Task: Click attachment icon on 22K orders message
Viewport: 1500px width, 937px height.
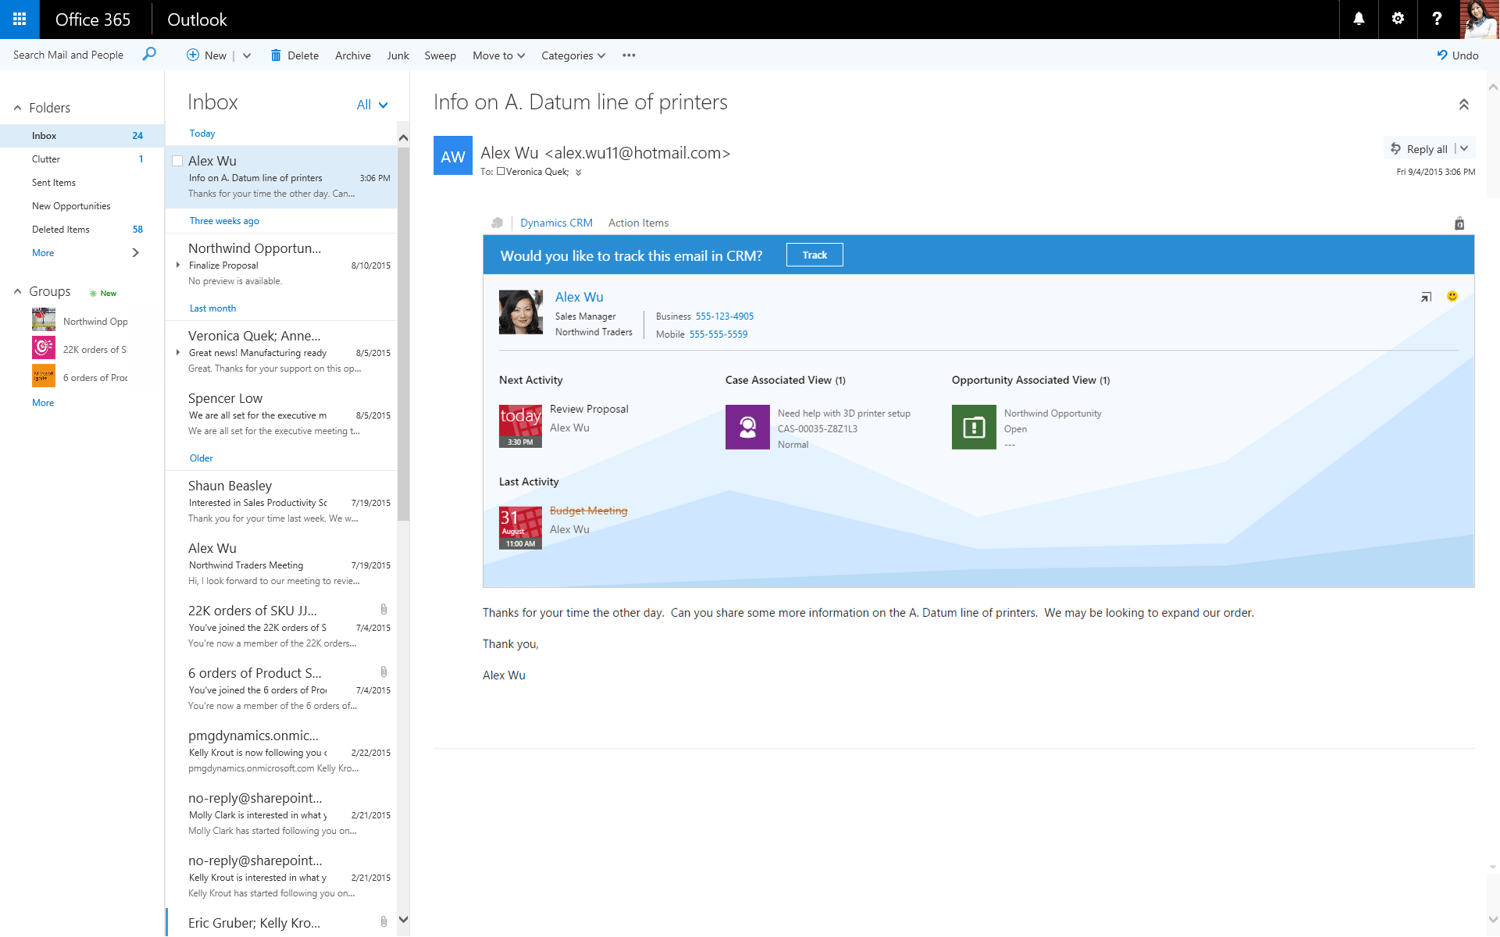Action: 384,609
